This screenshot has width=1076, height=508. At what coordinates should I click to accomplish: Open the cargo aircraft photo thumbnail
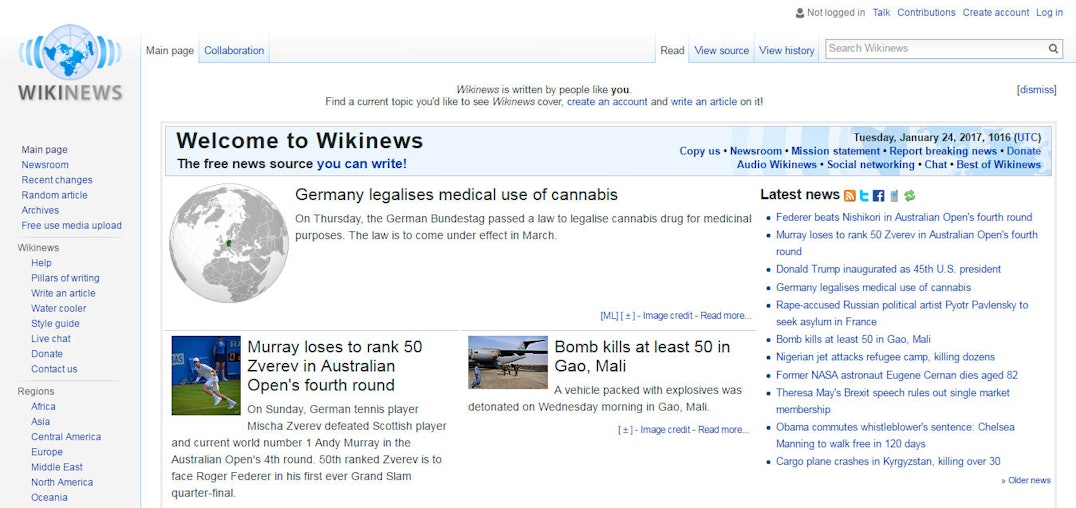pos(508,362)
